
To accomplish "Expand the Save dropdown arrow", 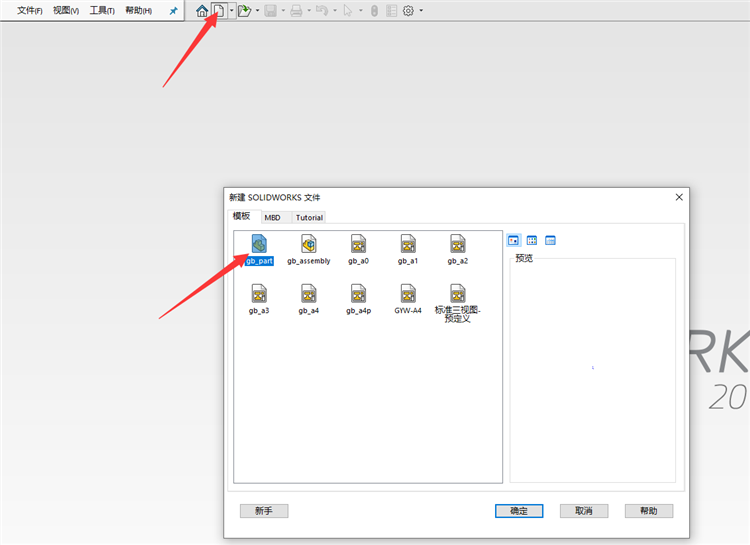I will pos(283,11).
